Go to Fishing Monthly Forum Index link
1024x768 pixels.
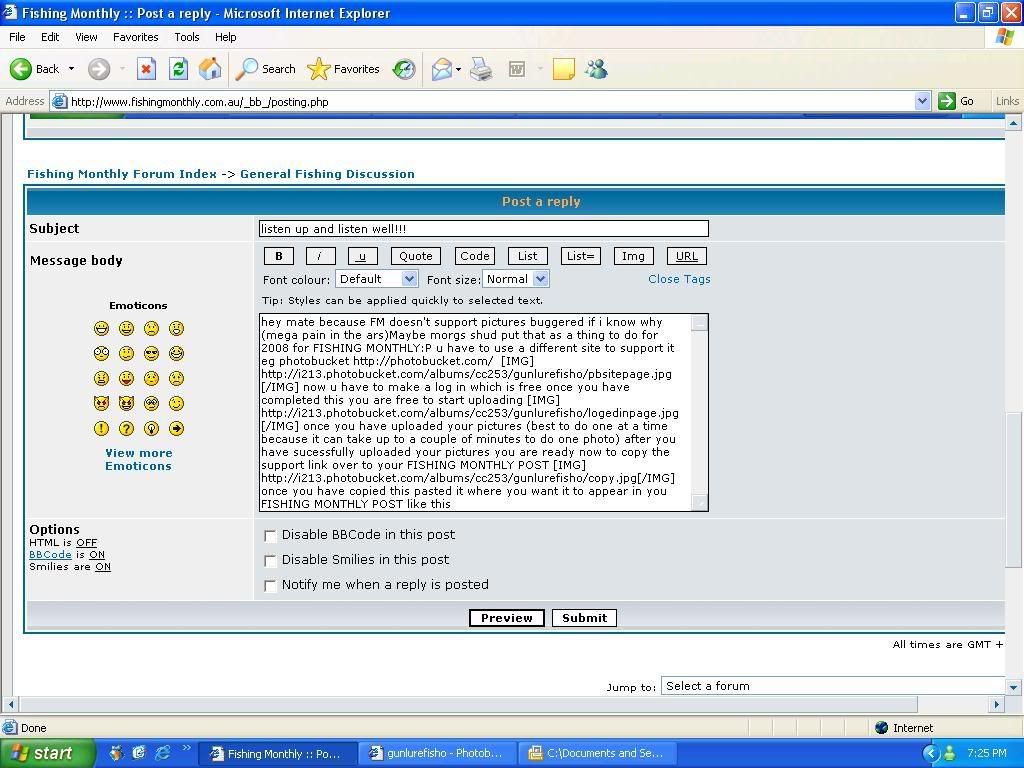(121, 174)
